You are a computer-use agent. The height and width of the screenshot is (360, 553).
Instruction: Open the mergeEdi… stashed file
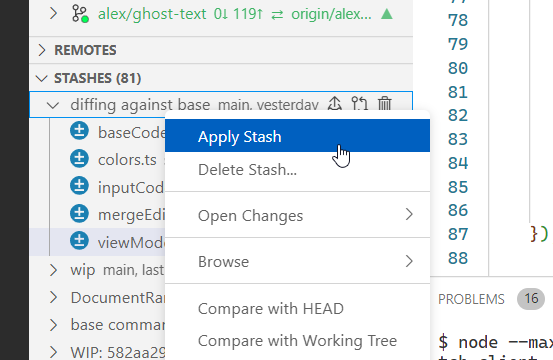[131, 215]
